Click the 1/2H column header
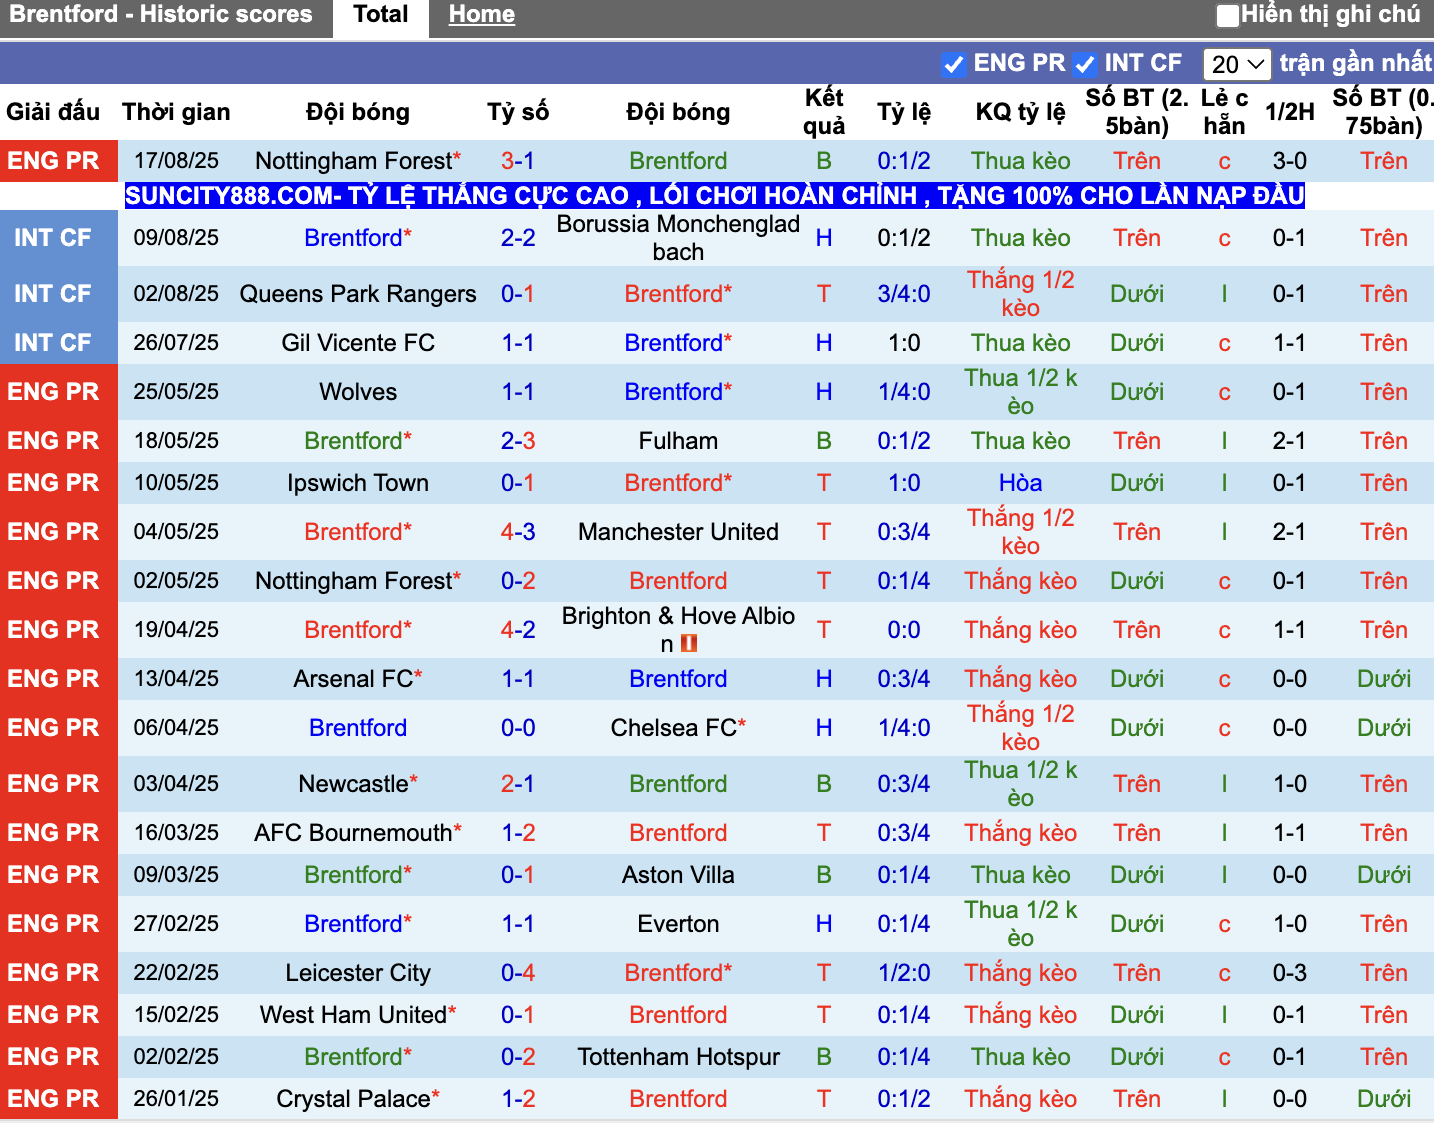The width and height of the screenshot is (1434, 1128). (1290, 112)
